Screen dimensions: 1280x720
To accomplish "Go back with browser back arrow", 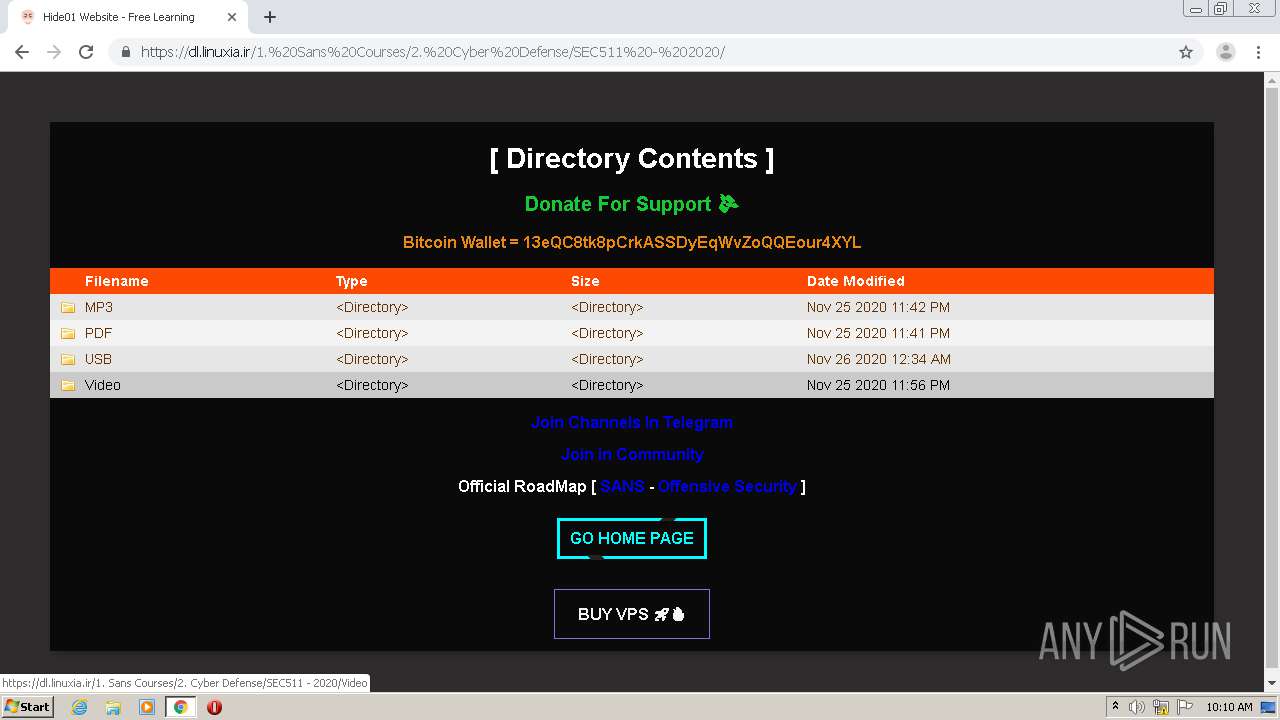I will tap(22, 52).
